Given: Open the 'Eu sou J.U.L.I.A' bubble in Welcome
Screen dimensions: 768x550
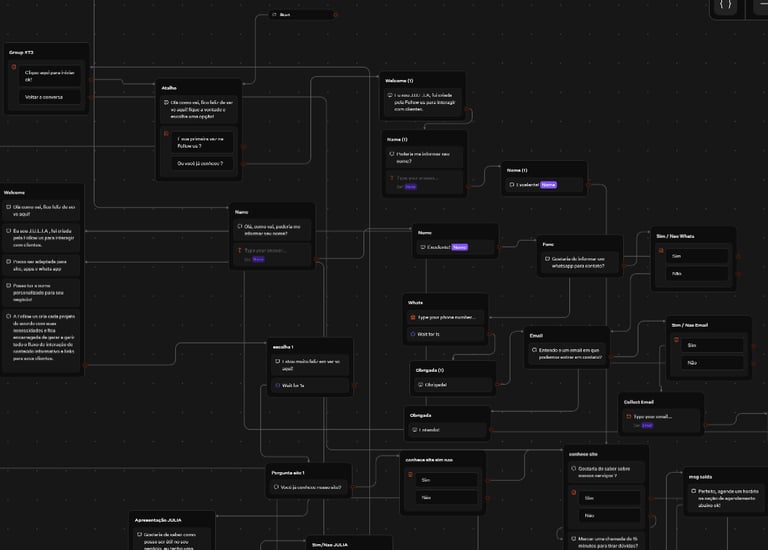Looking at the screenshot, I should click(x=41, y=238).
